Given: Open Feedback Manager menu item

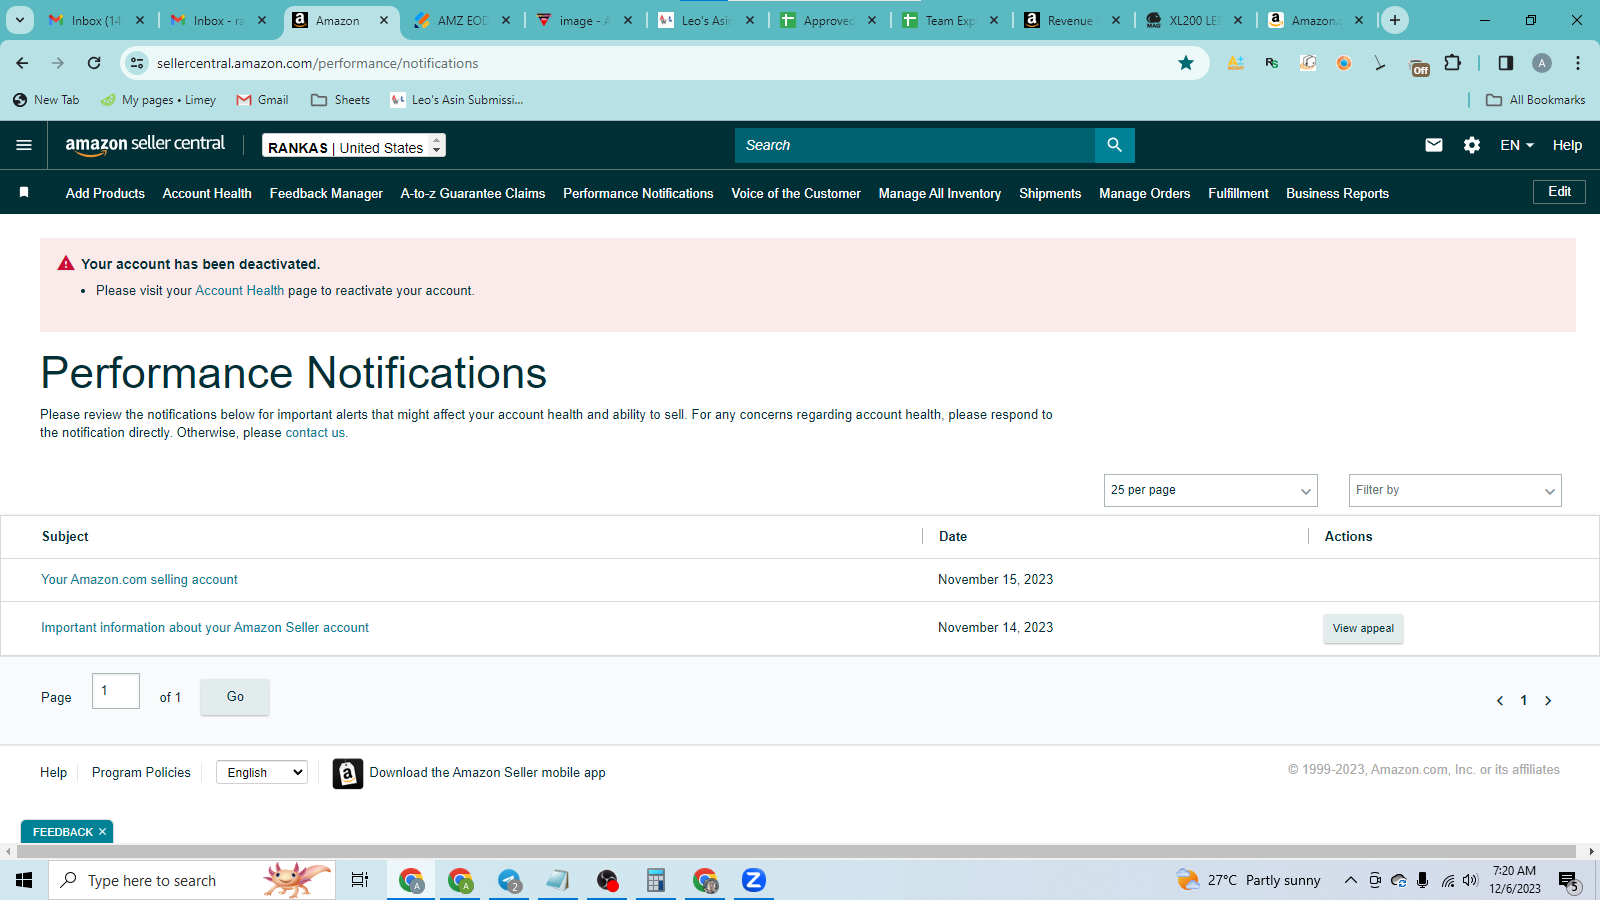Looking at the screenshot, I should click(326, 193).
